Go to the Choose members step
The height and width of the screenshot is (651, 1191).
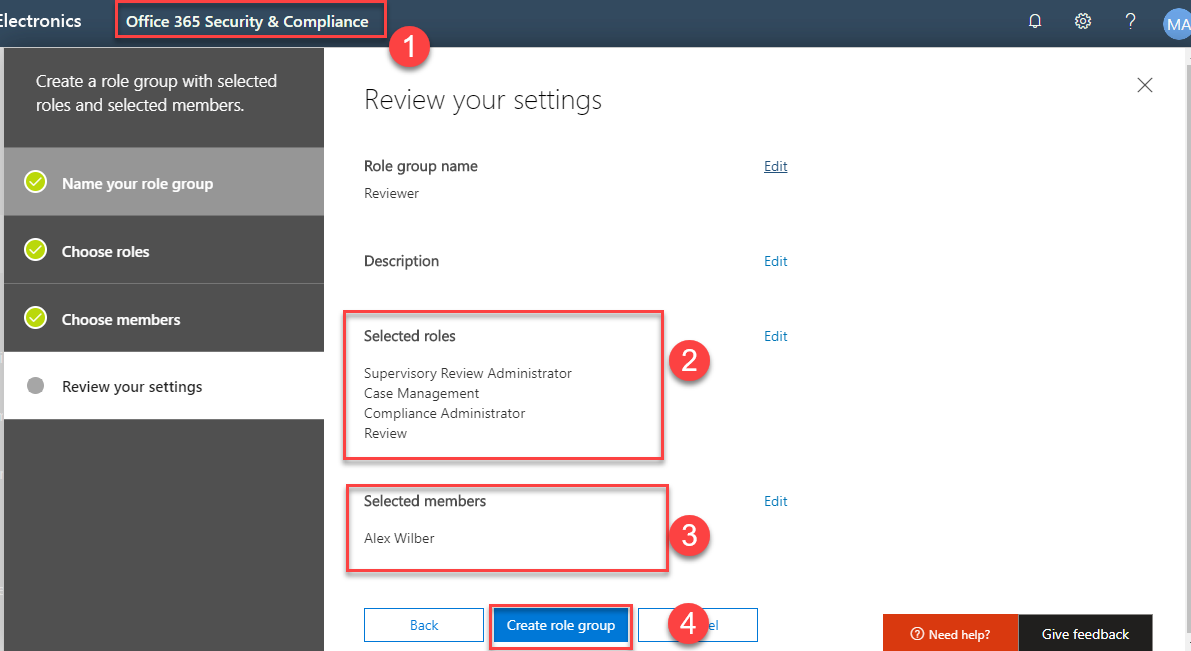121,320
